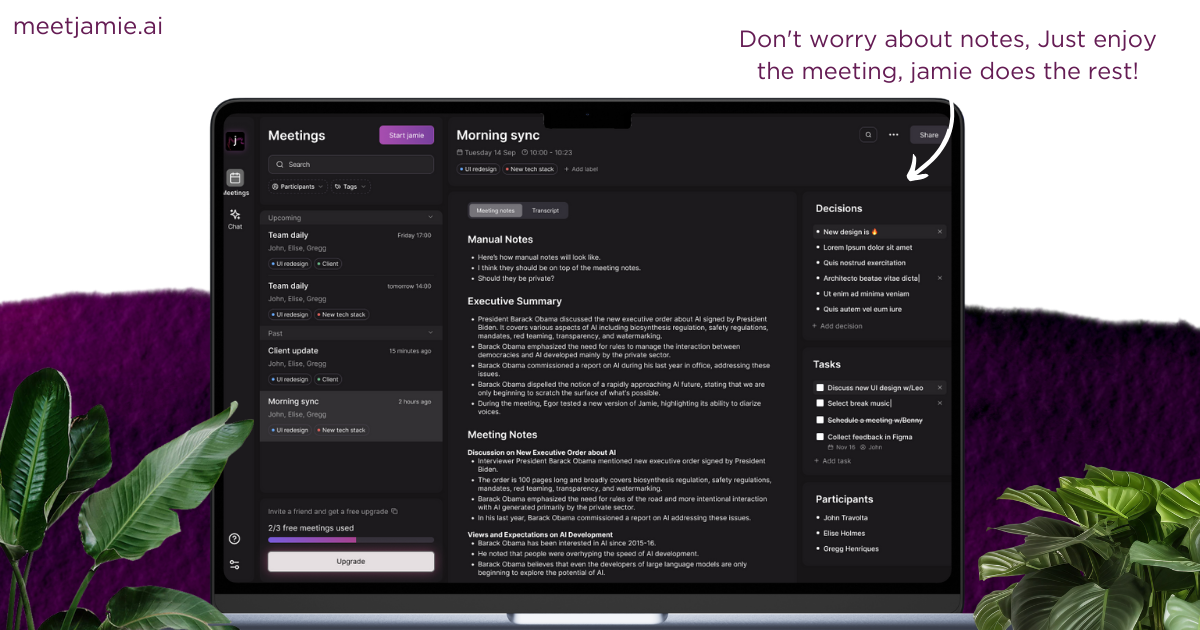The height and width of the screenshot is (630, 1200).
Task: Remove the 'Architecto beatae vitae dicta' decision
Action: [940, 278]
